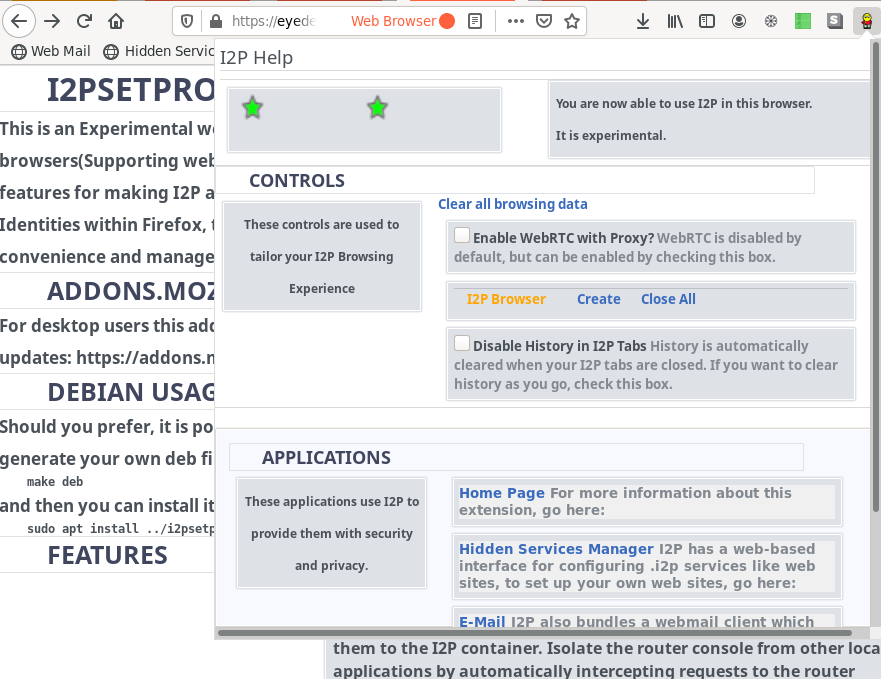Viewport: 881px width, 679px height.
Task: Click the Home Page application link
Action: [501, 493]
